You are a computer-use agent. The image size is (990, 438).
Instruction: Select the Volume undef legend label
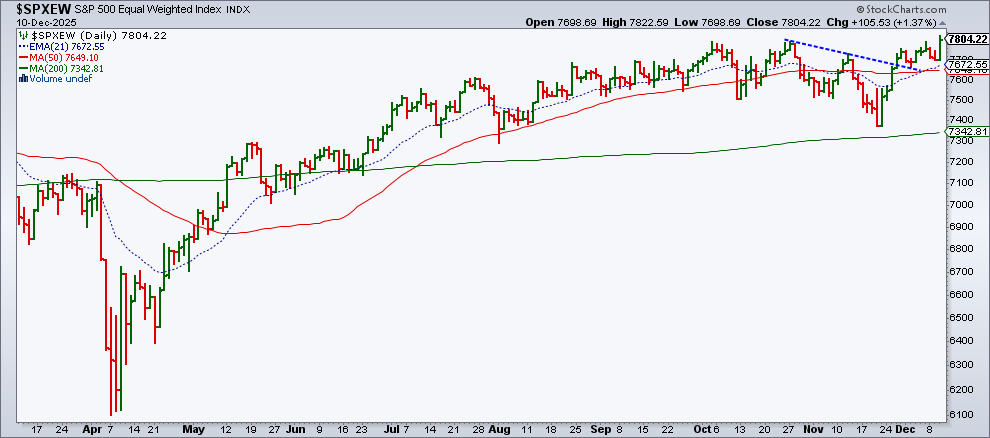pyautogui.click(x=60, y=79)
